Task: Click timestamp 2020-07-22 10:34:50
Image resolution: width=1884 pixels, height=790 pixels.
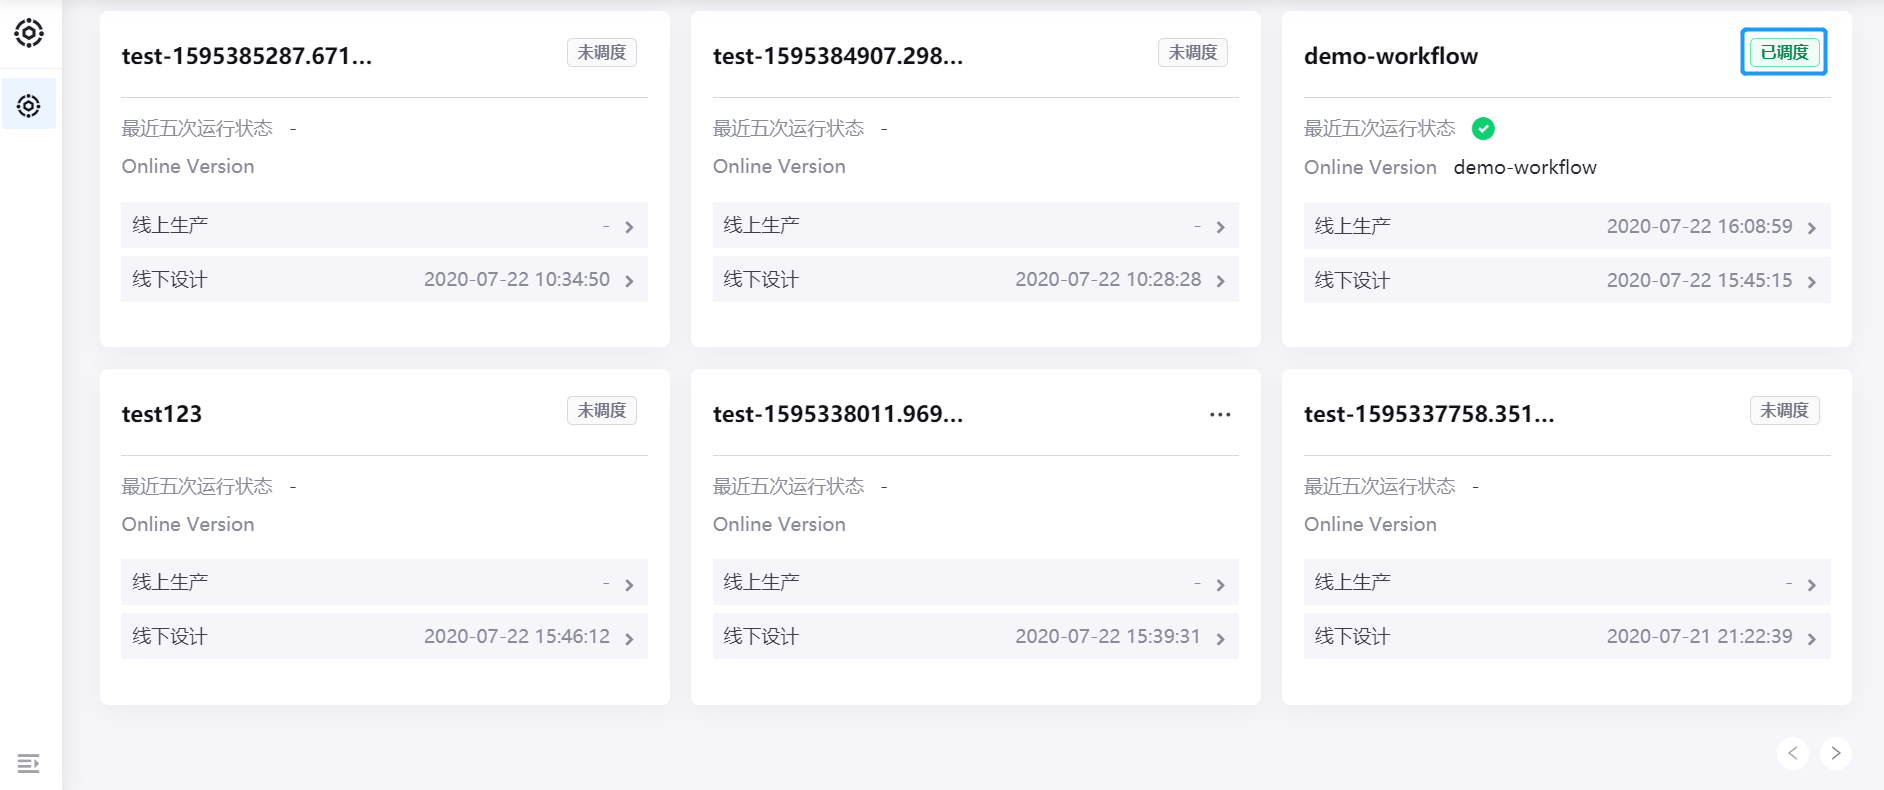Action: (517, 279)
